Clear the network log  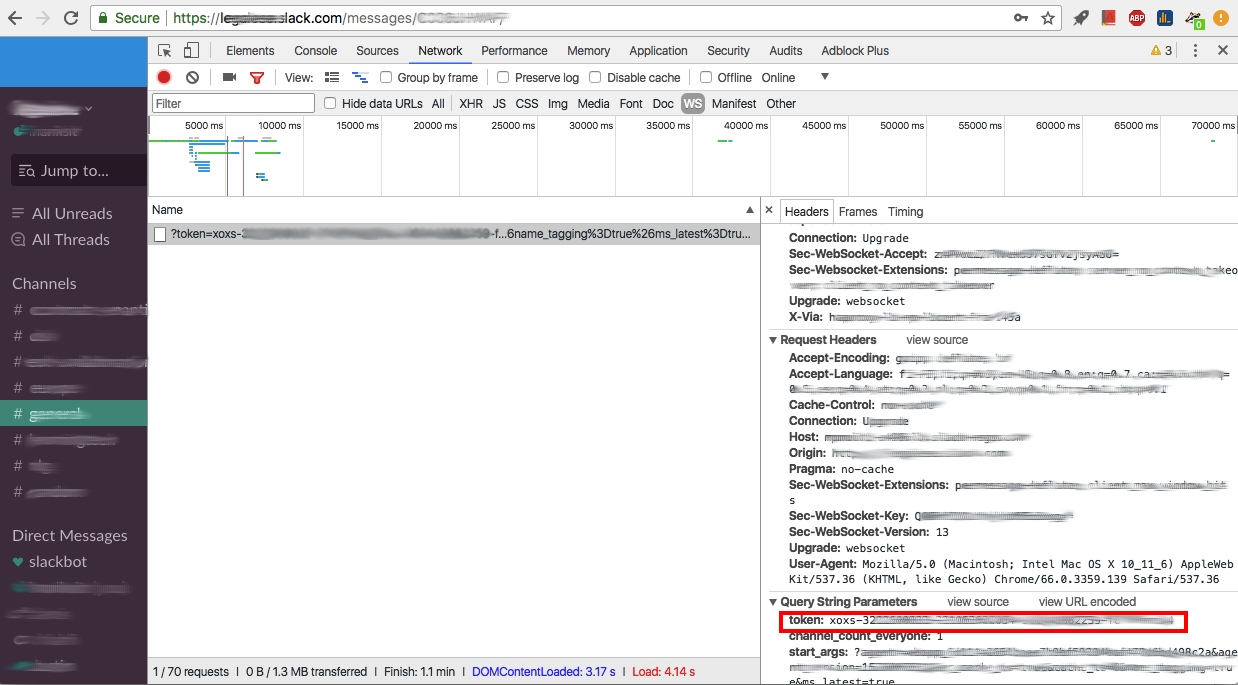point(192,77)
